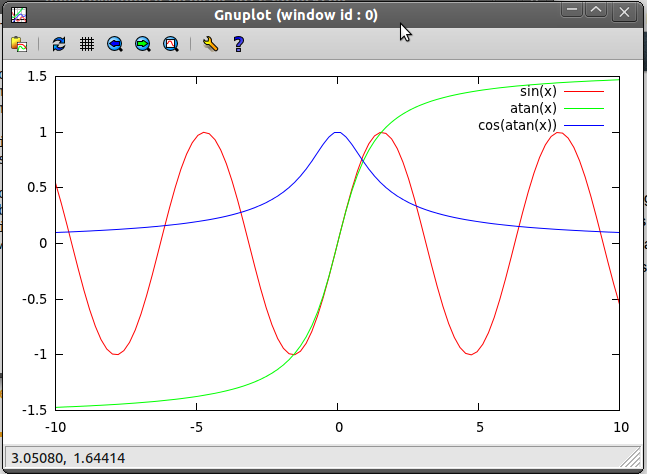Click x-axis label -5

click(196, 427)
